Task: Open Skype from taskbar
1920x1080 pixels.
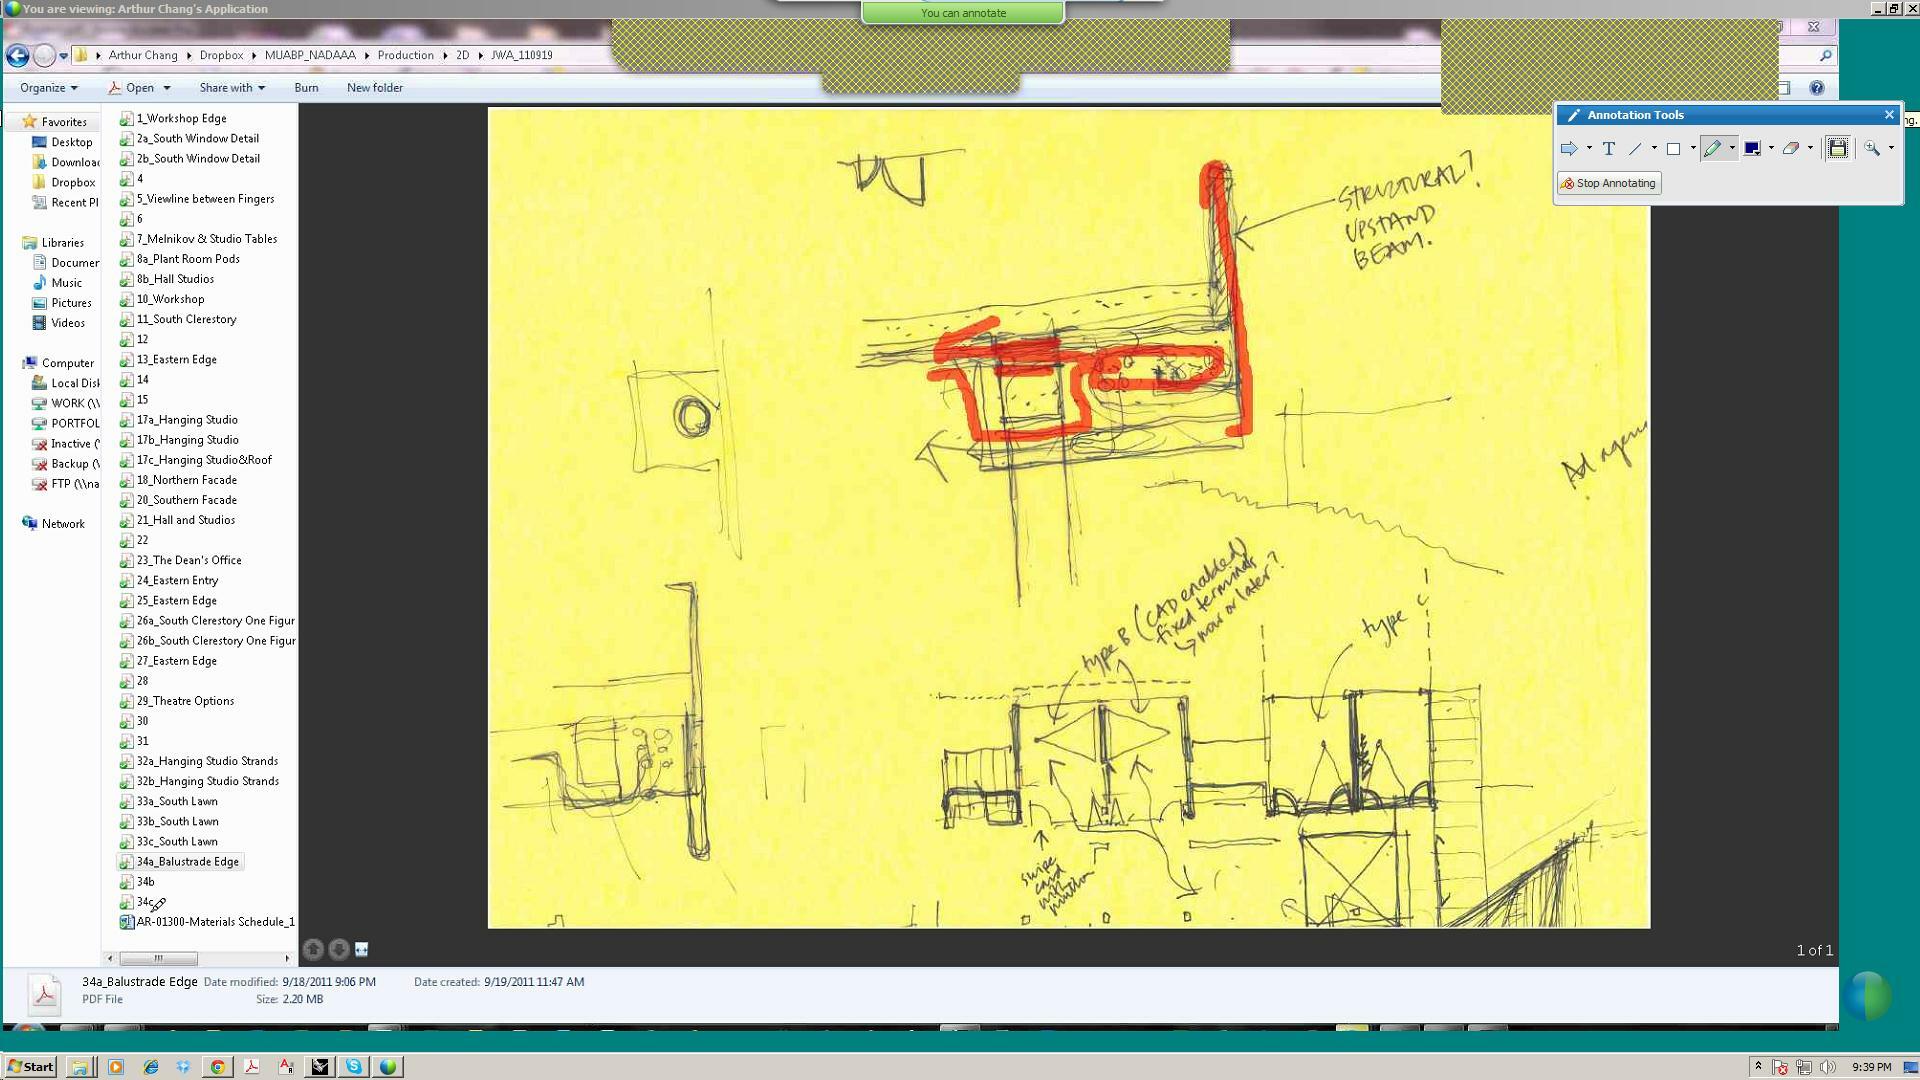Action: 354,1067
